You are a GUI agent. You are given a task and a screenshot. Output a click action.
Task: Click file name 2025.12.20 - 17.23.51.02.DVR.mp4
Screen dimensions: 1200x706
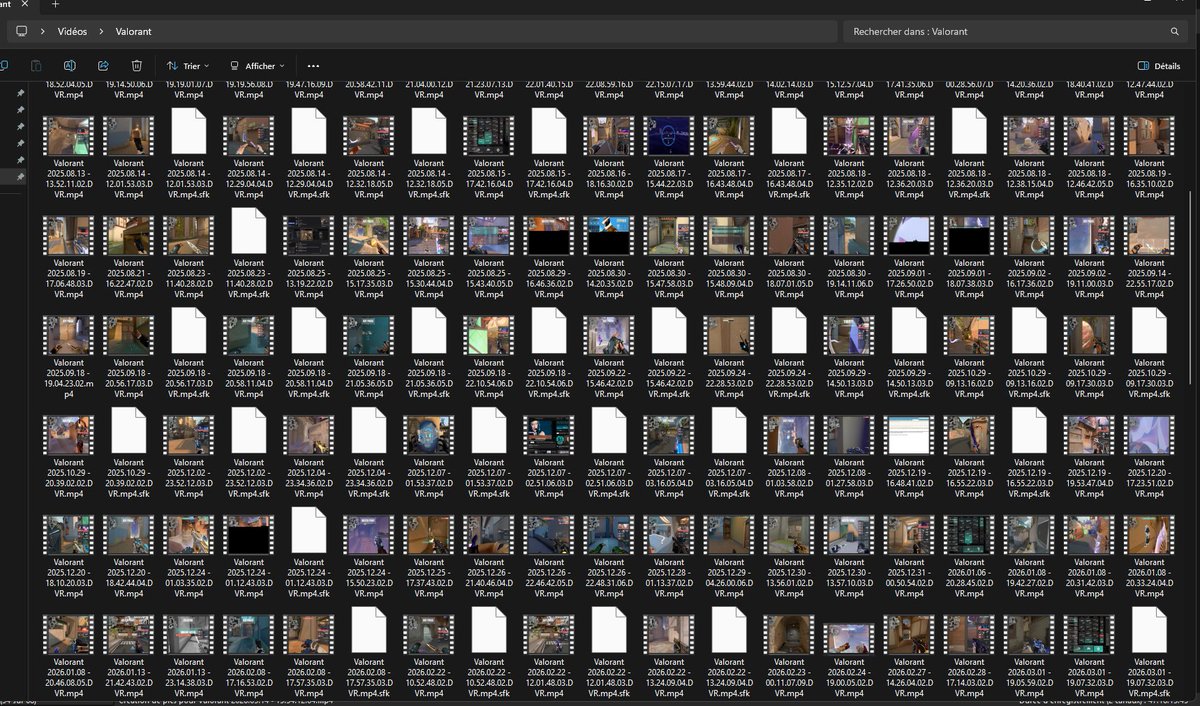(1149, 478)
